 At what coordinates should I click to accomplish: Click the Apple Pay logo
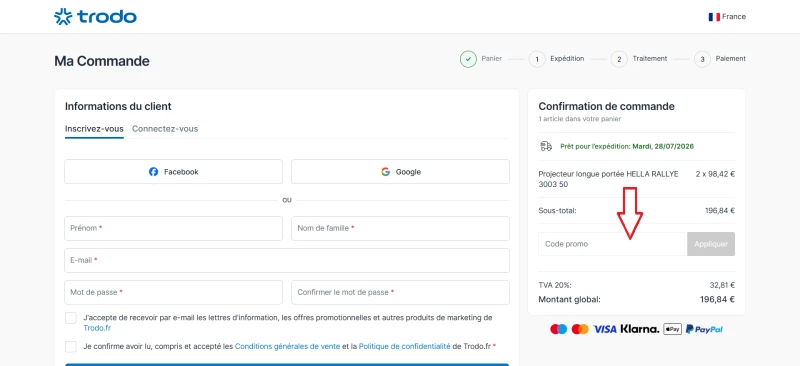pos(672,329)
